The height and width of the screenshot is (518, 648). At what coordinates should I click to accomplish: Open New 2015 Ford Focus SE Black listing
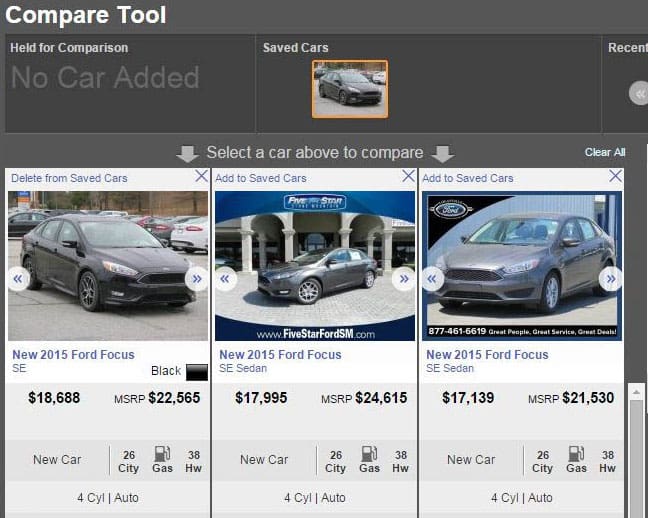point(73,355)
